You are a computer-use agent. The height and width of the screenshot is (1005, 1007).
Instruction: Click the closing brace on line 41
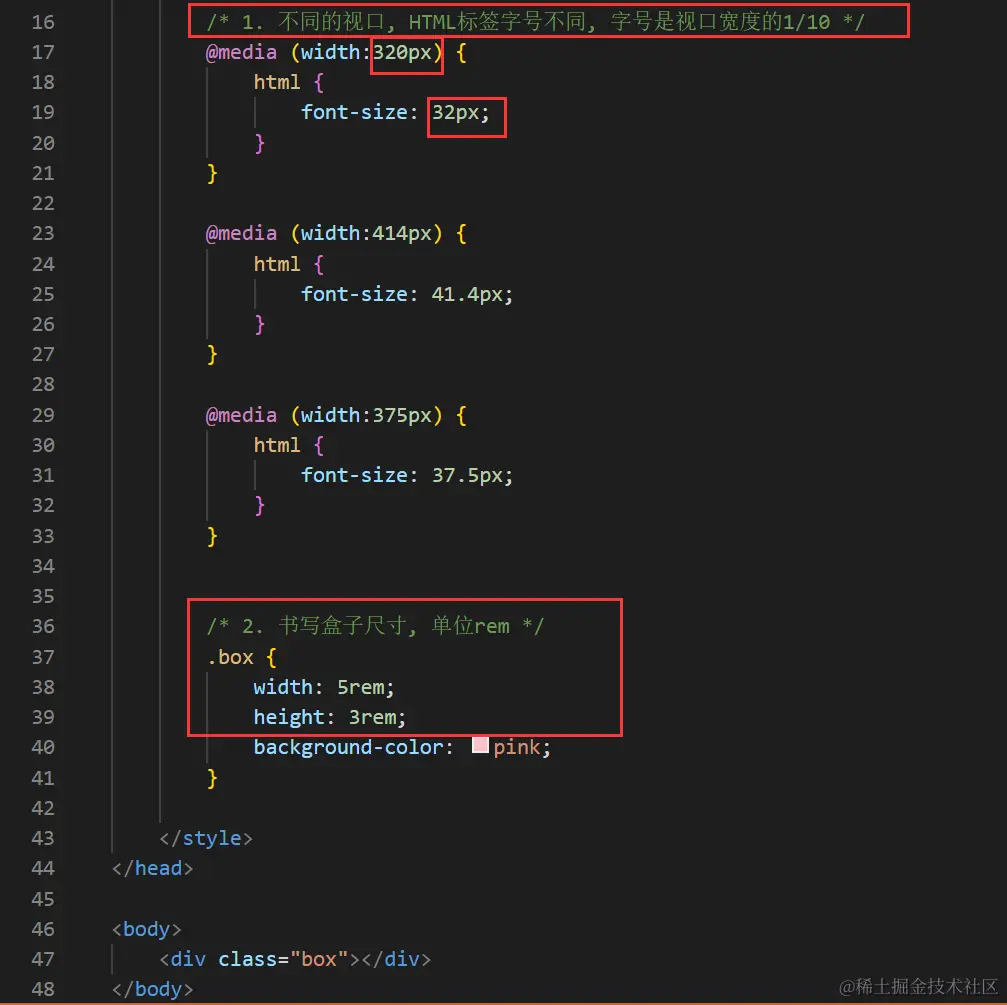212,778
